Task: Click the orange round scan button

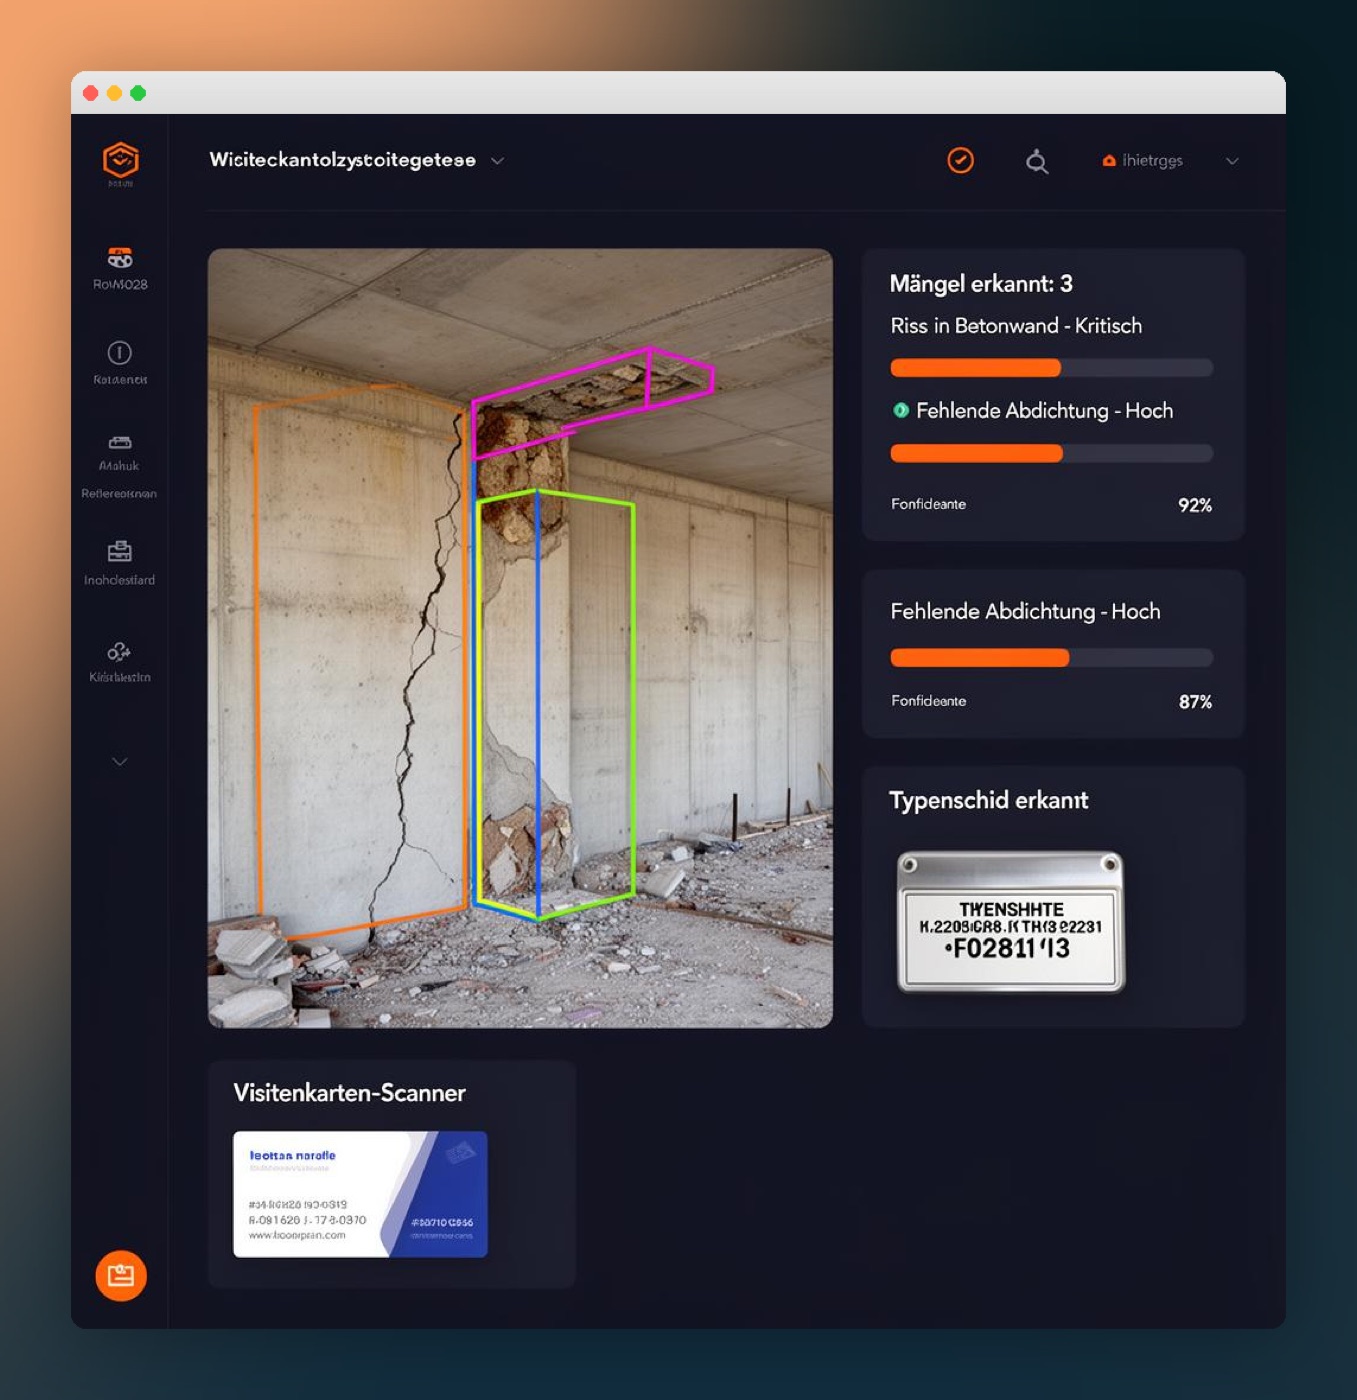Action: tap(121, 1276)
